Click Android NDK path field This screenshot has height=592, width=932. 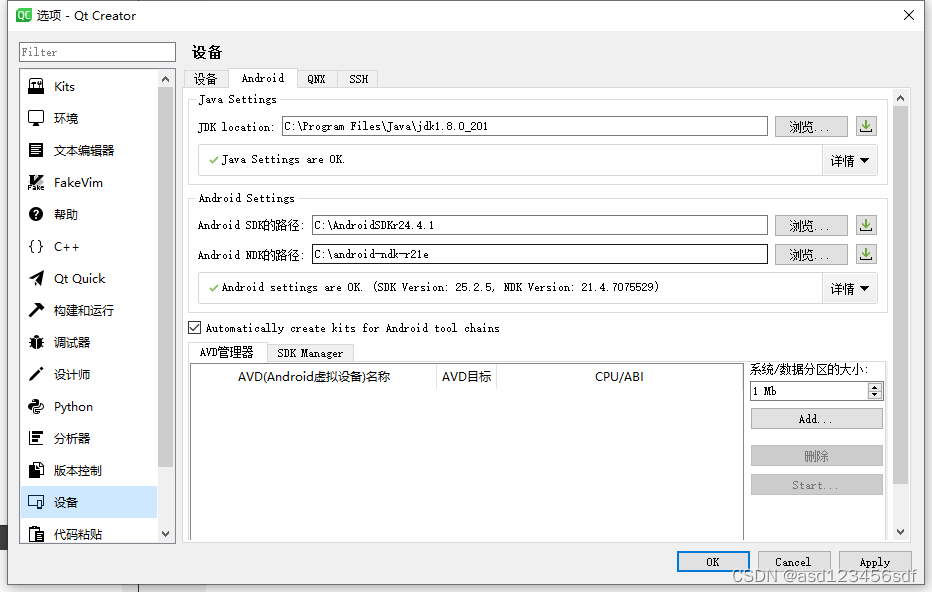coord(540,254)
